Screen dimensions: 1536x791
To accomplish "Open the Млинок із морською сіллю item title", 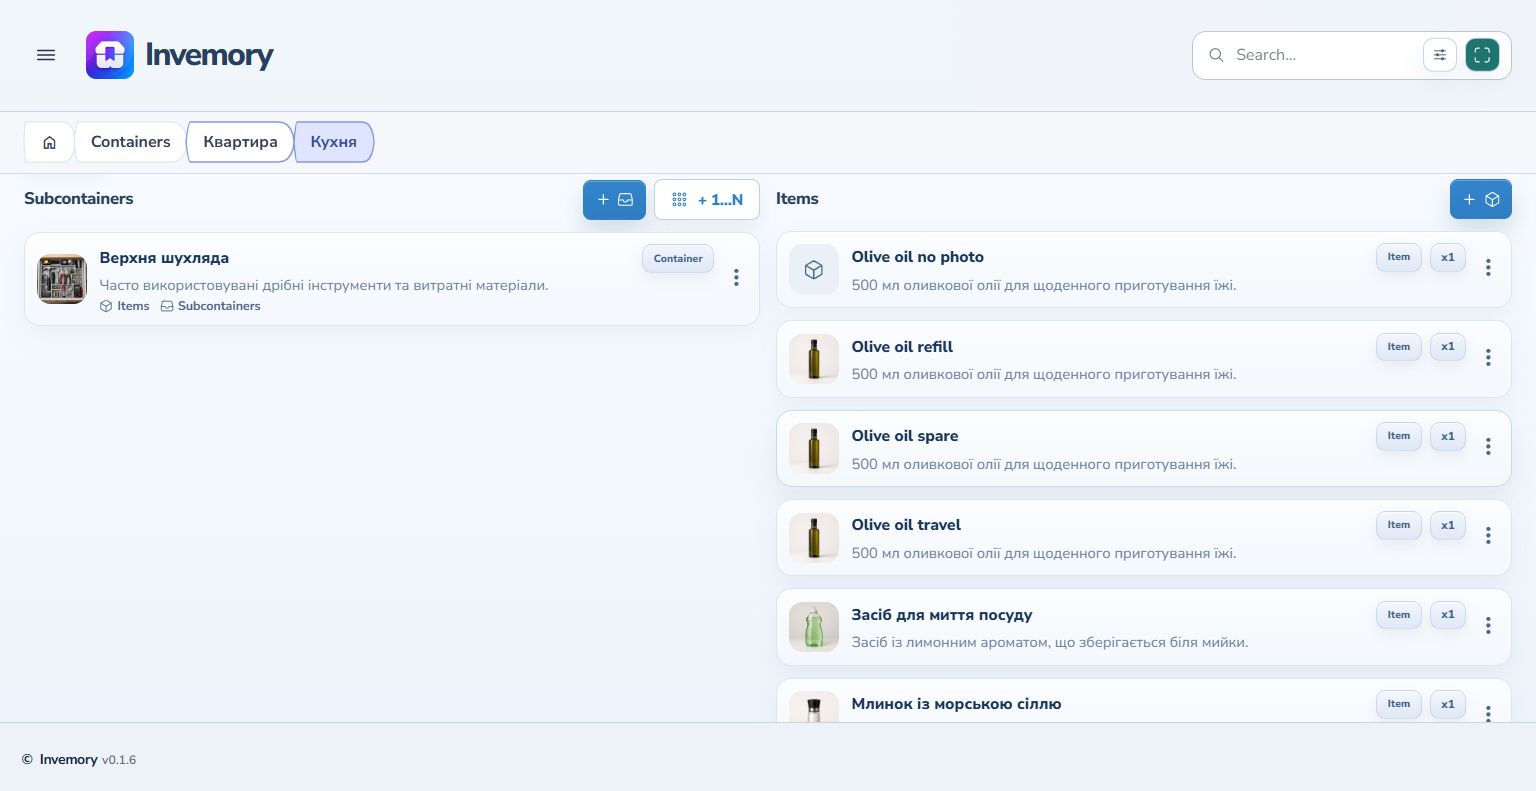I will coord(956,704).
